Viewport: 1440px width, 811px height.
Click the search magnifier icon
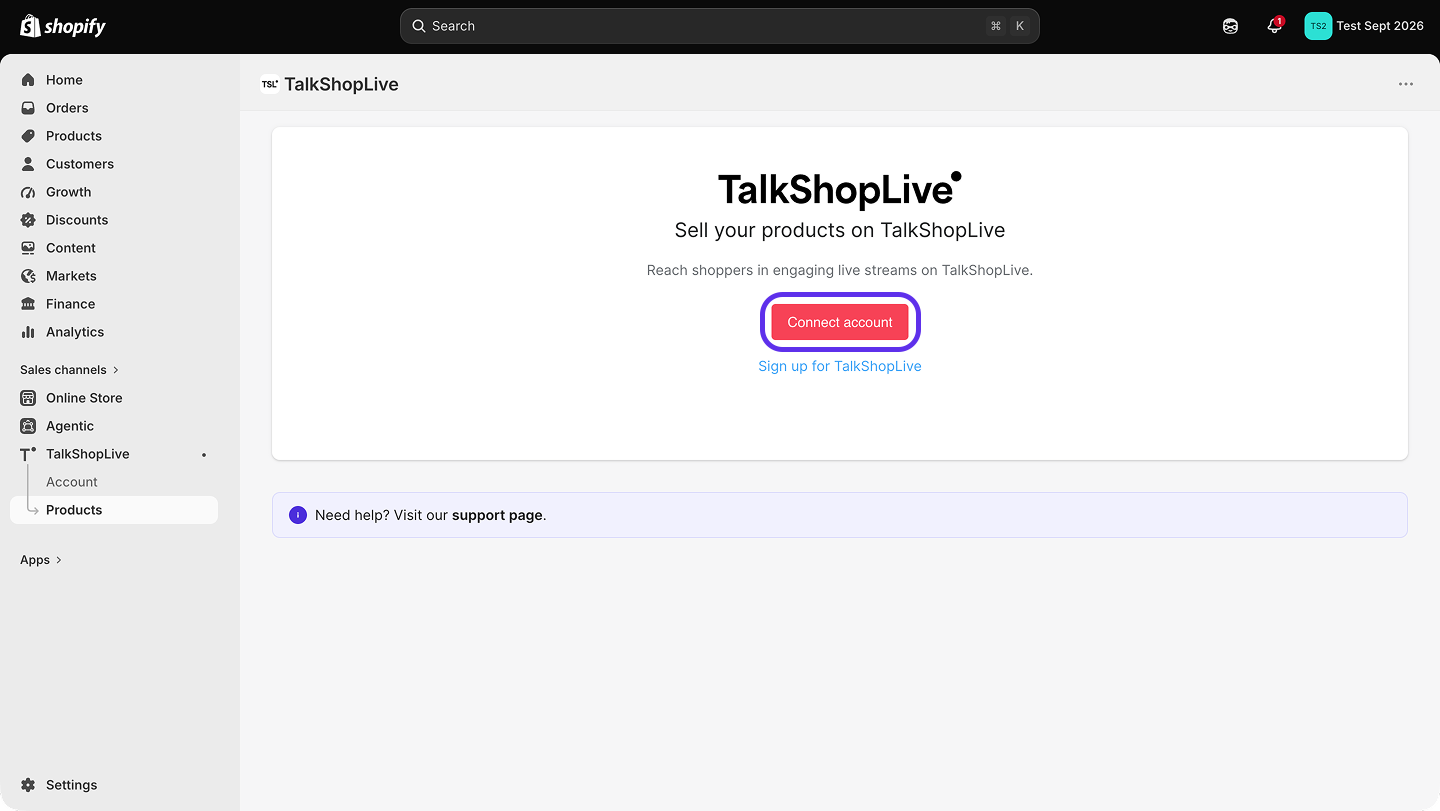[419, 26]
